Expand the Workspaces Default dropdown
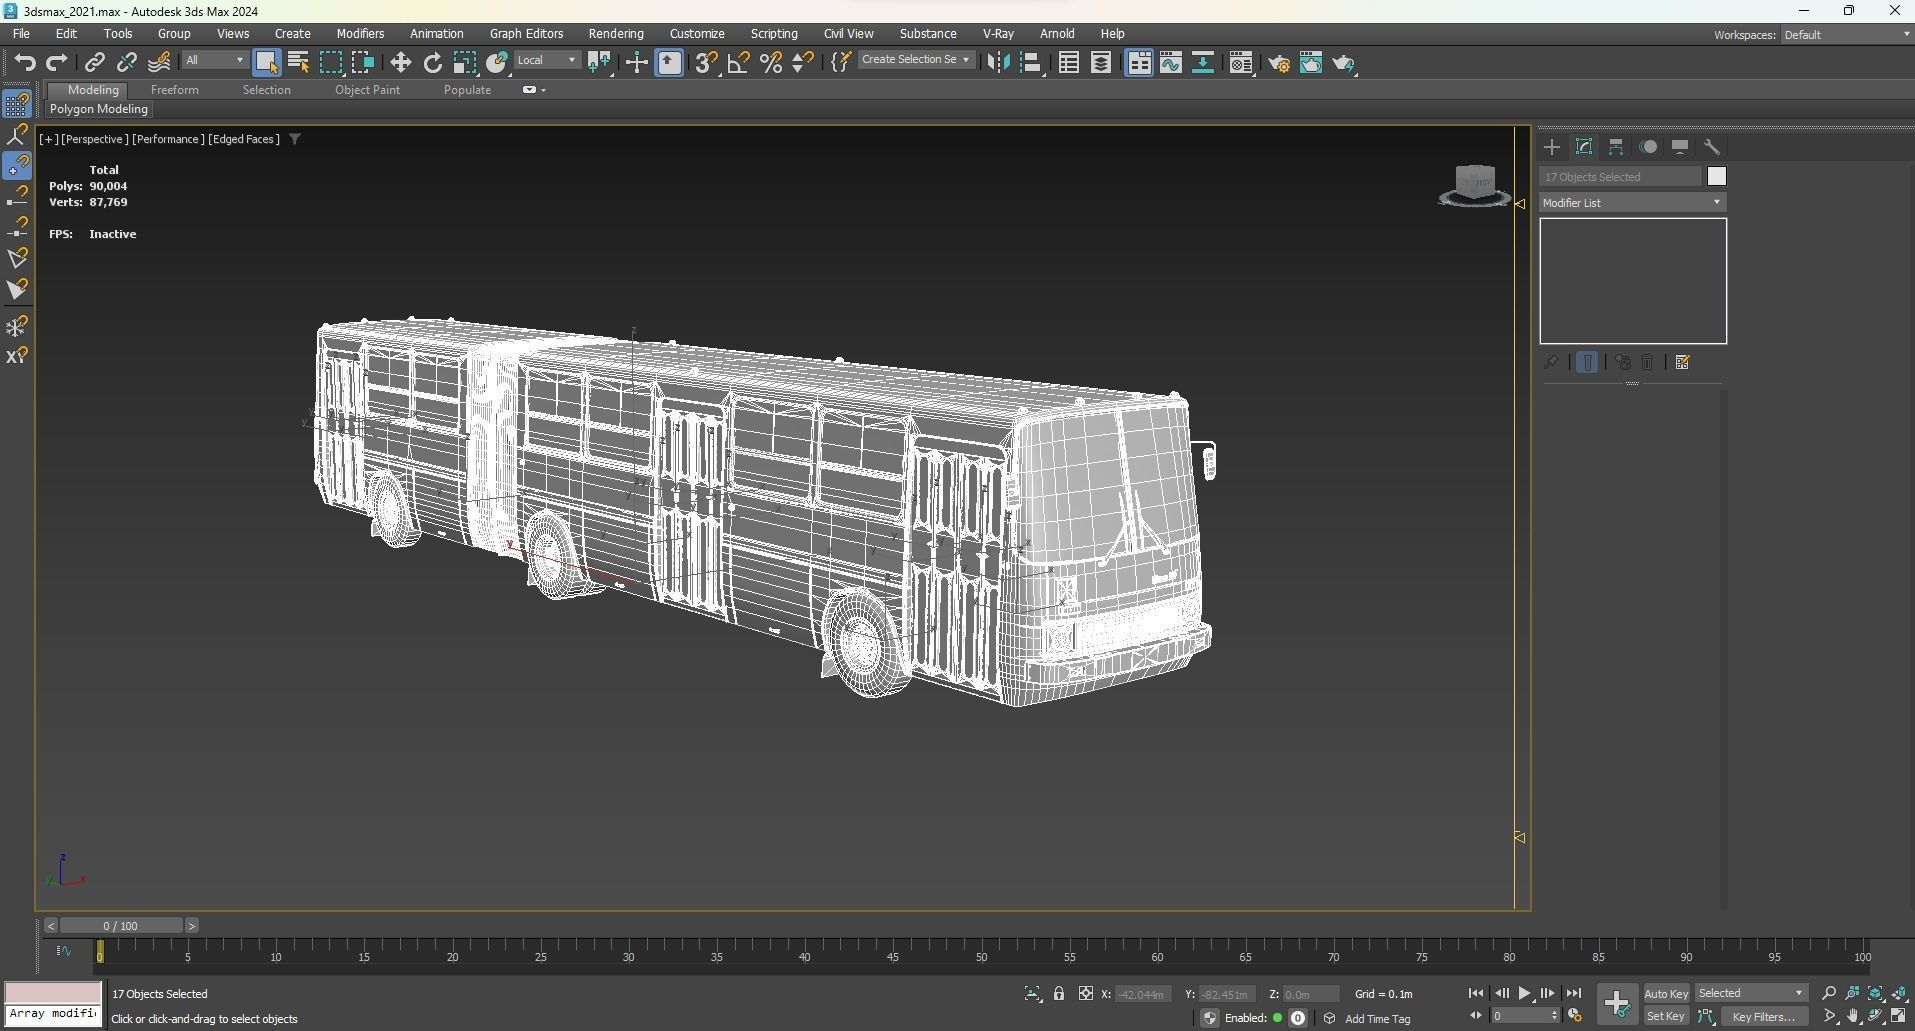Image resolution: width=1915 pixels, height=1031 pixels. 1846,35
